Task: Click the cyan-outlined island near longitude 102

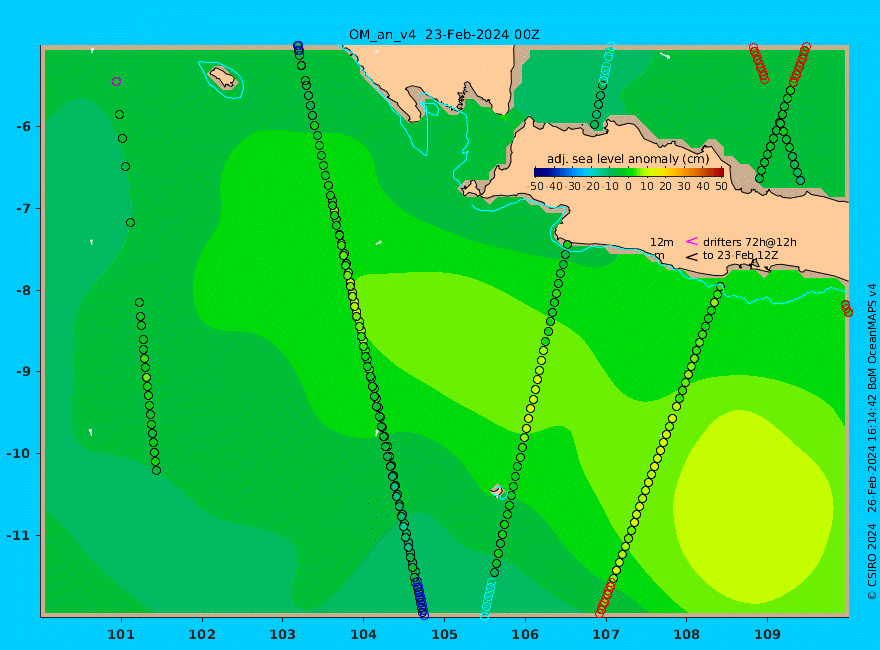Action: (x=223, y=78)
